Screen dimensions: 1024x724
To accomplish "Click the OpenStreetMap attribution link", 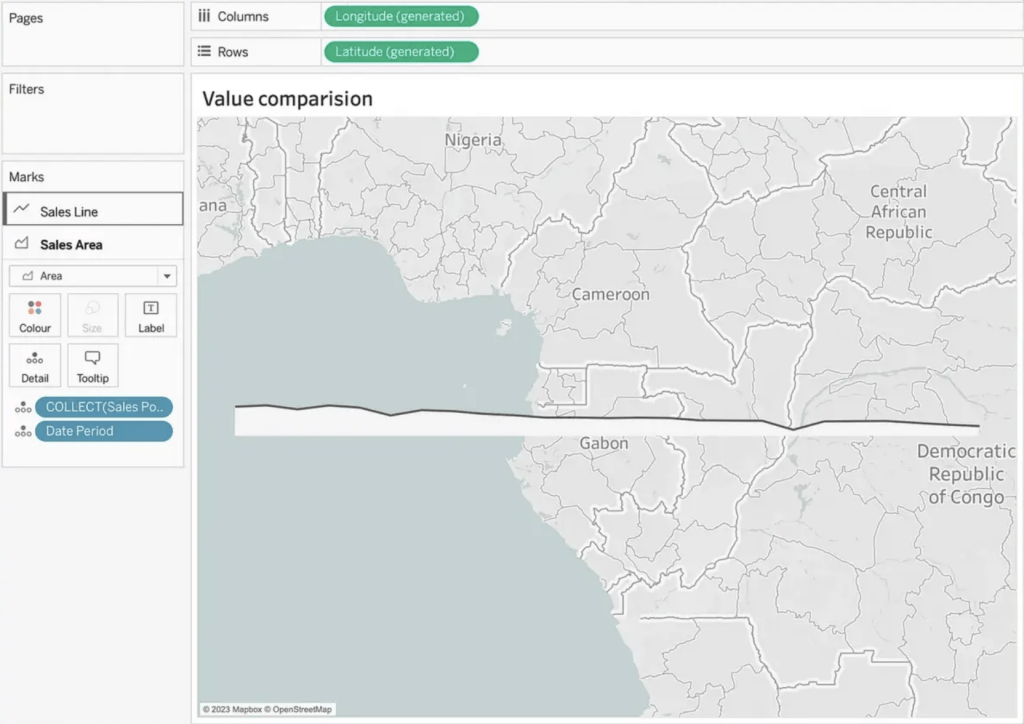I will [300, 708].
